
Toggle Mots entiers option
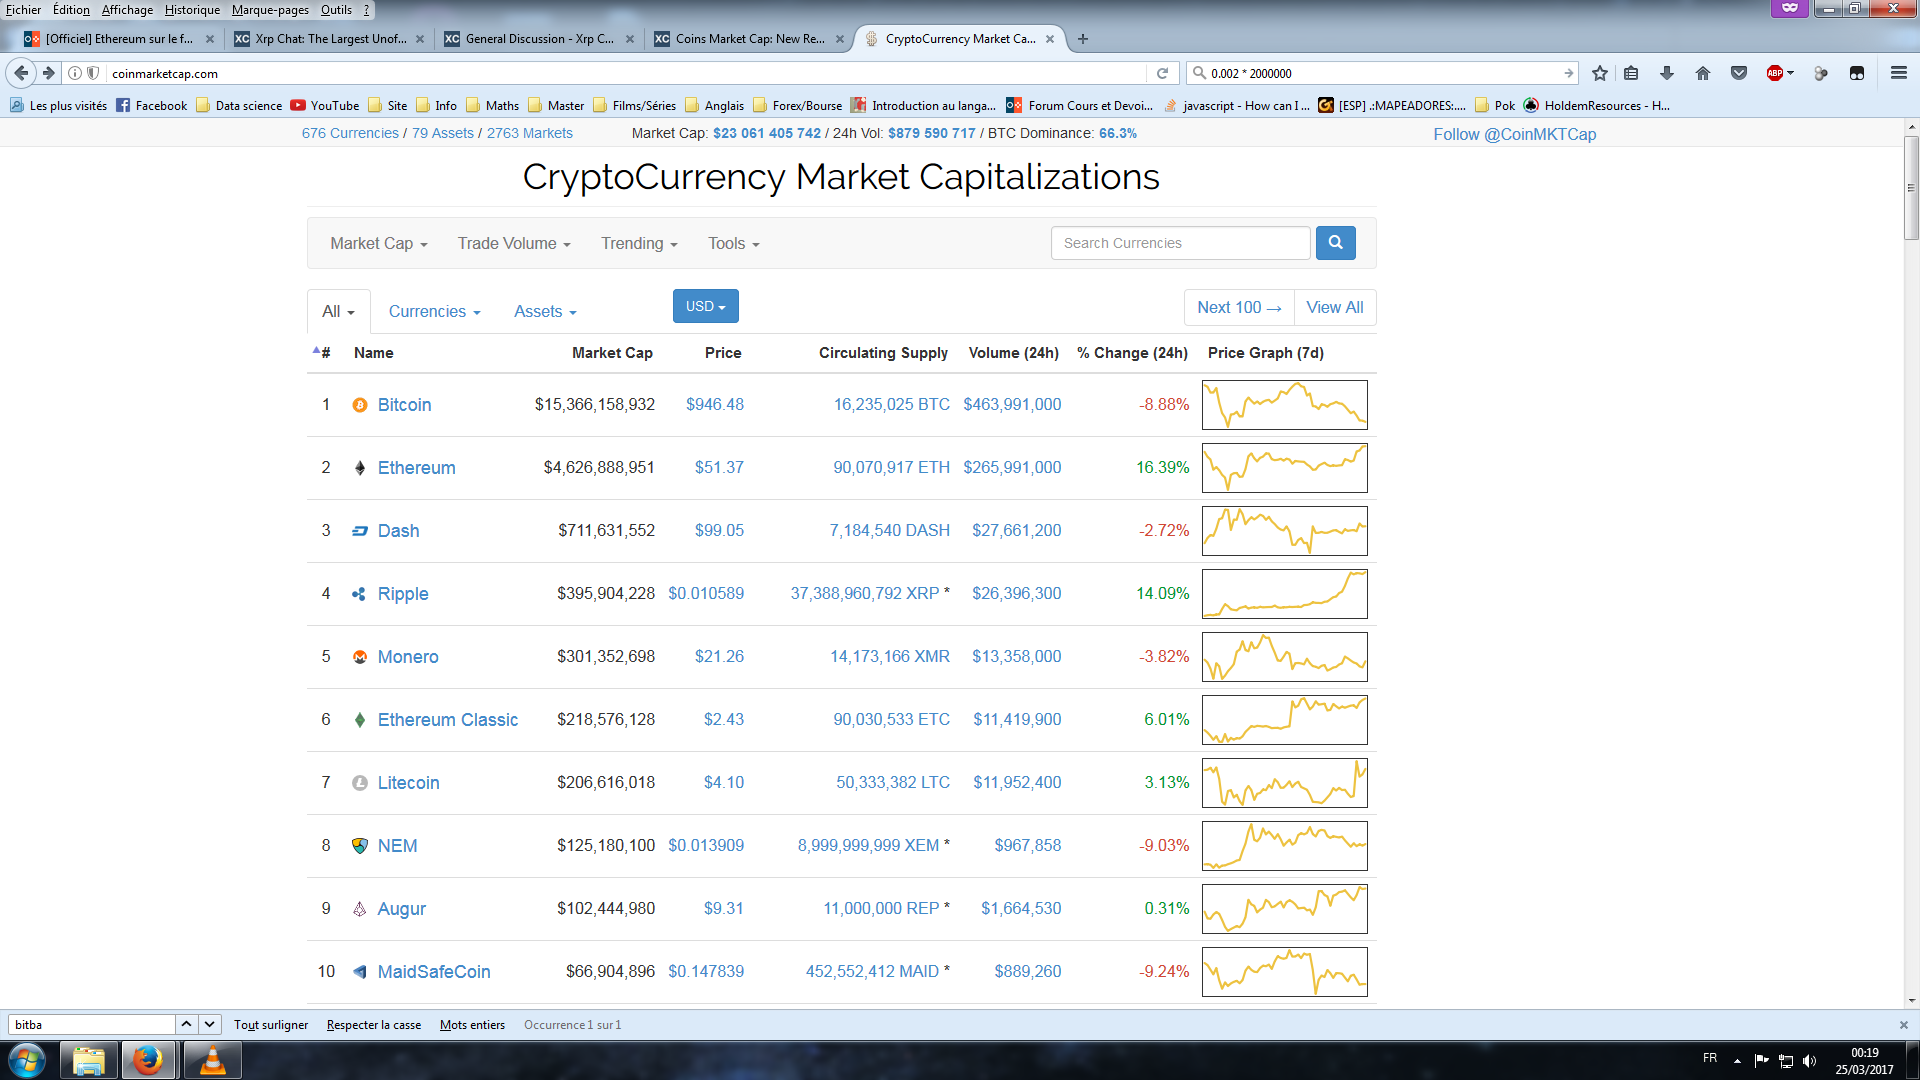click(472, 1025)
